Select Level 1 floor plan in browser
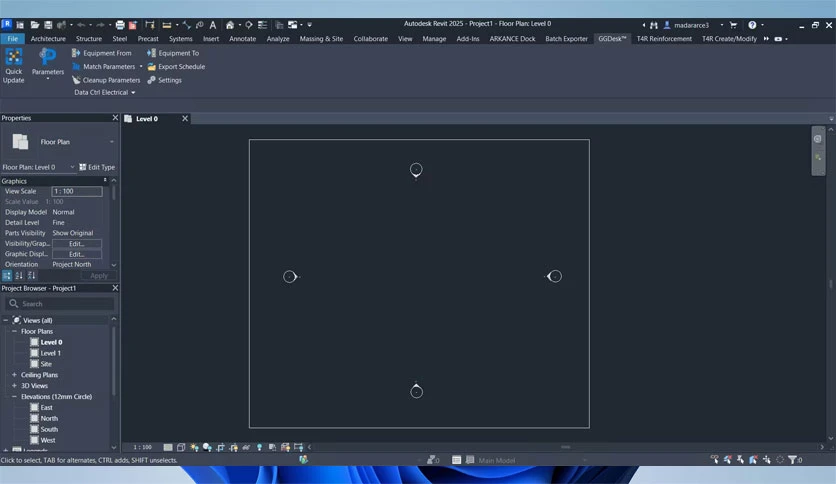The height and width of the screenshot is (484, 836). [51, 353]
